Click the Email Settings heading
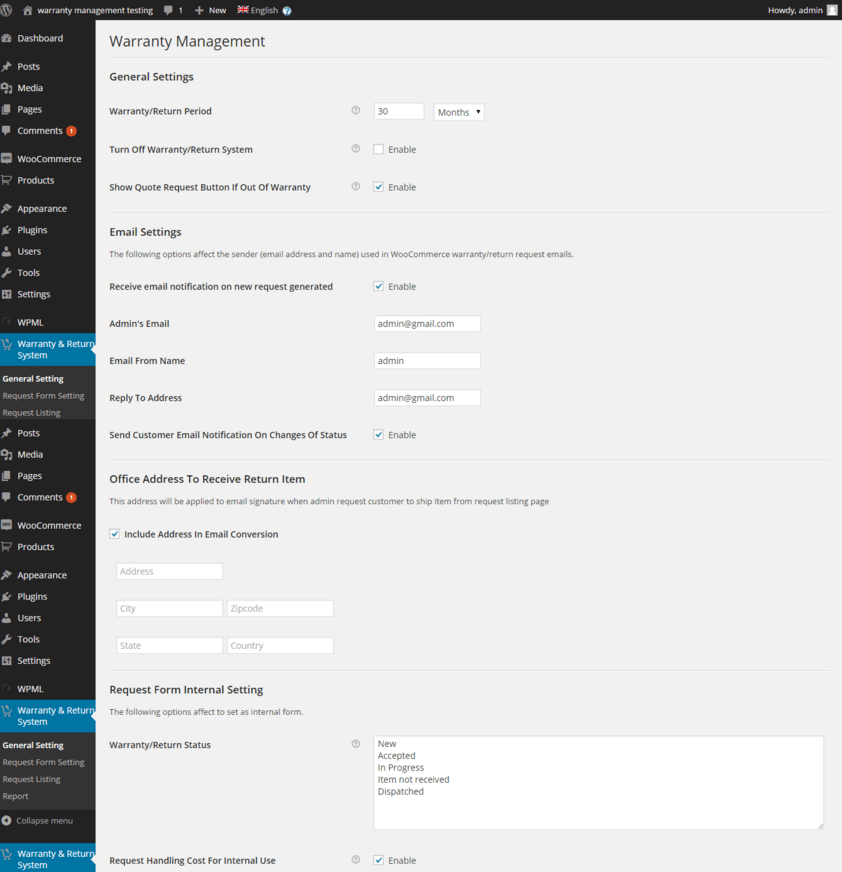This screenshot has width=842, height=872. point(145,232)
